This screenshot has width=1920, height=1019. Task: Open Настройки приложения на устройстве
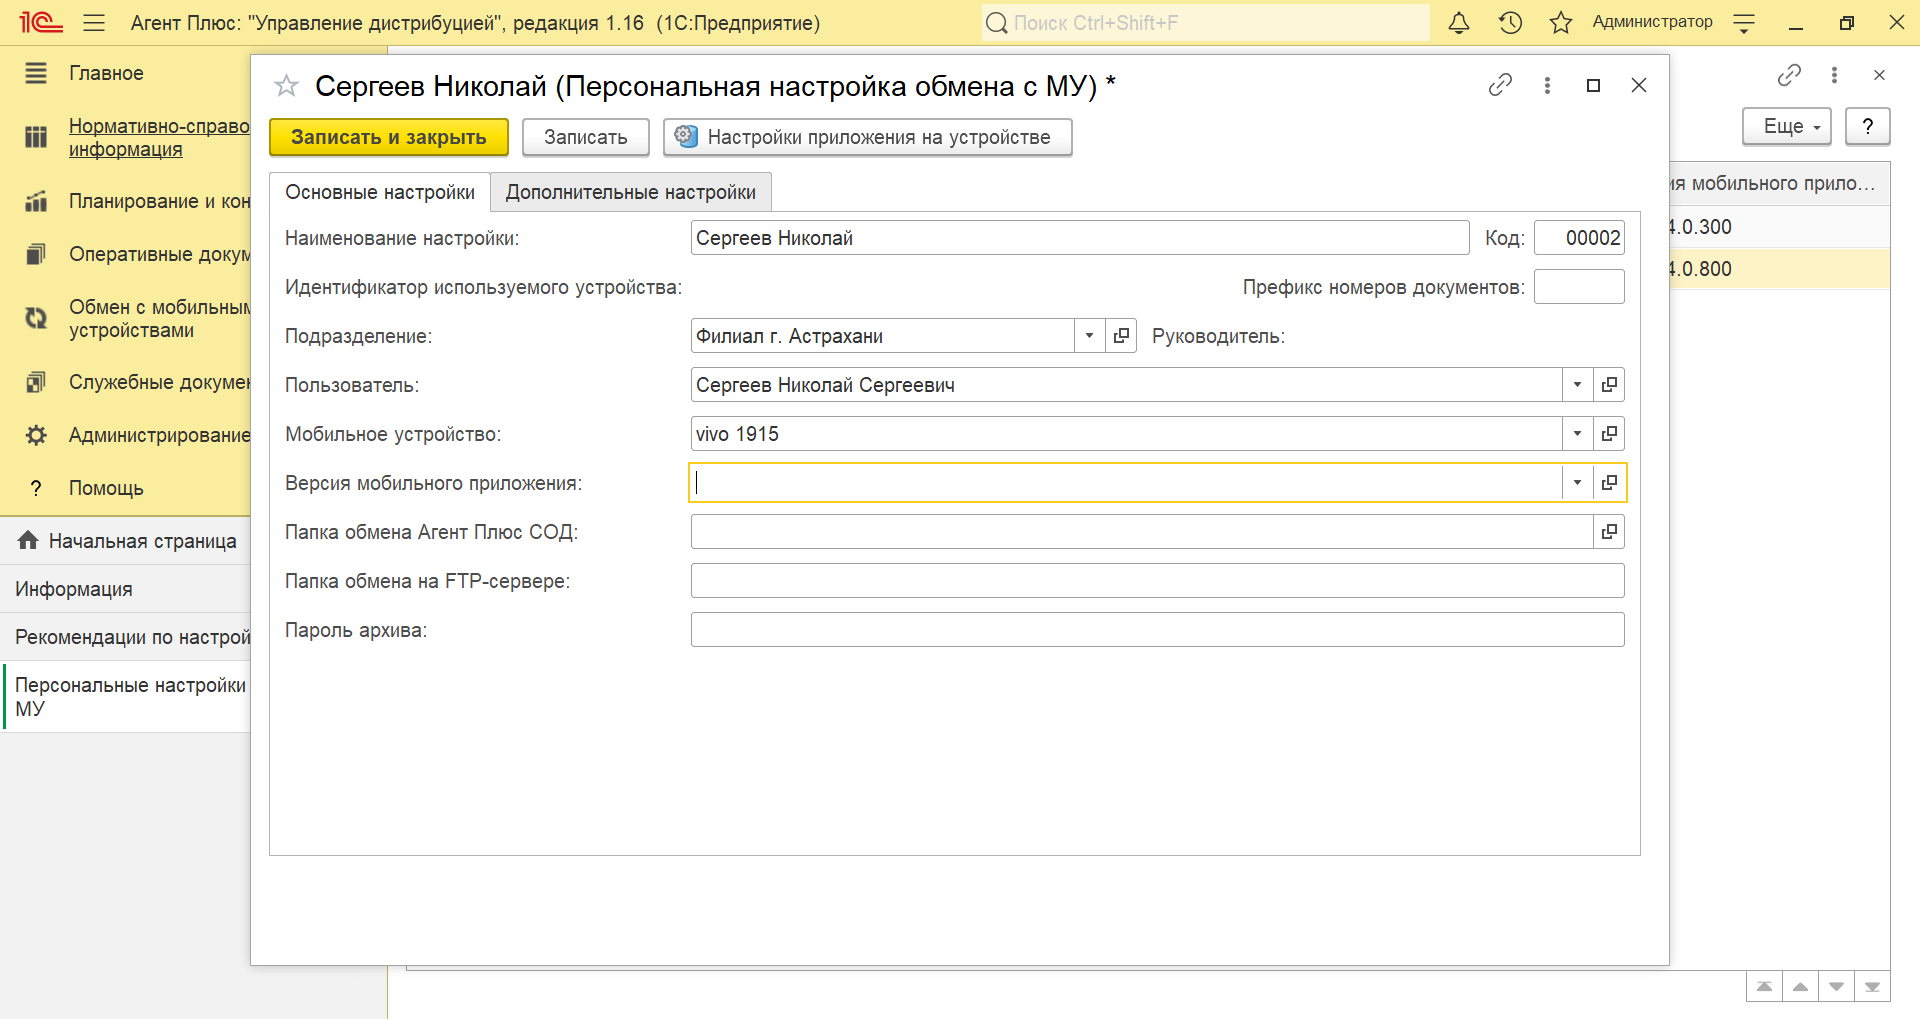pyautogui.click(x=868, y=137)
